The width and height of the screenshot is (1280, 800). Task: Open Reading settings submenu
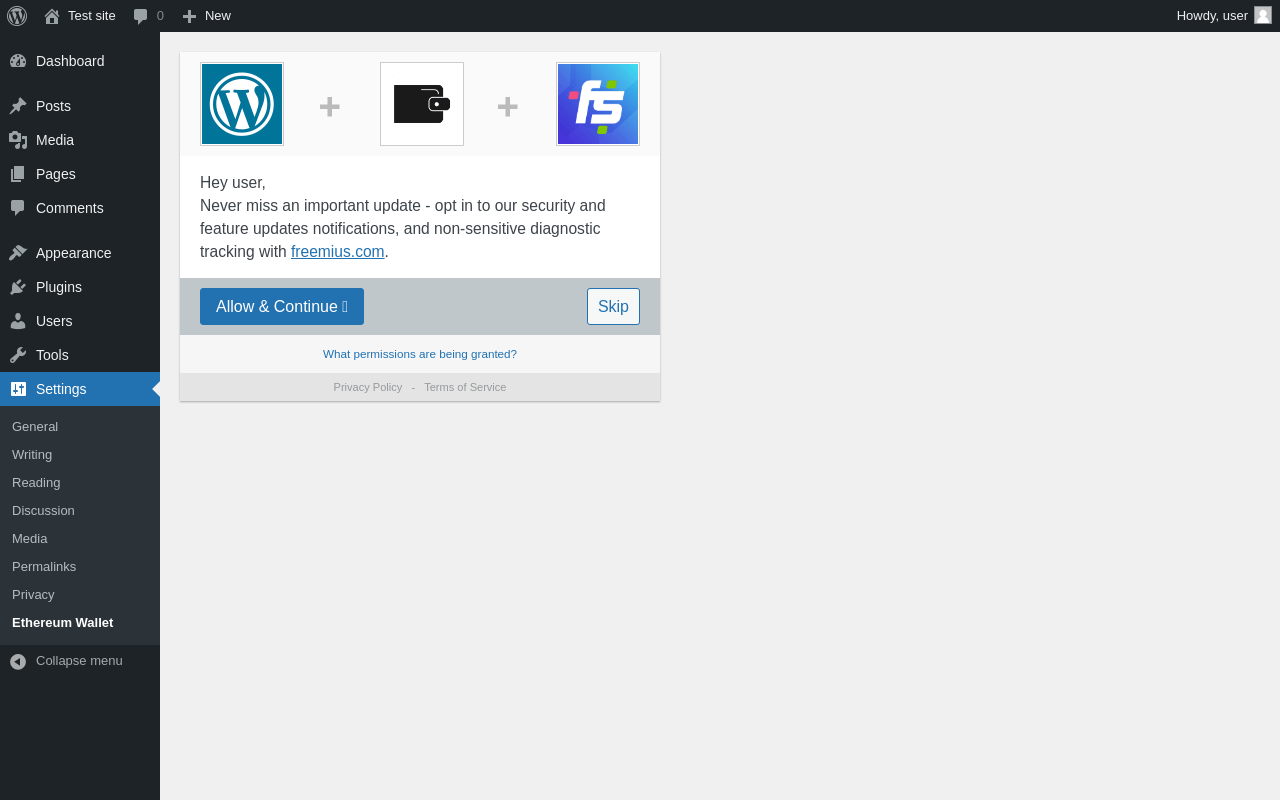click(x=80, y=483)
